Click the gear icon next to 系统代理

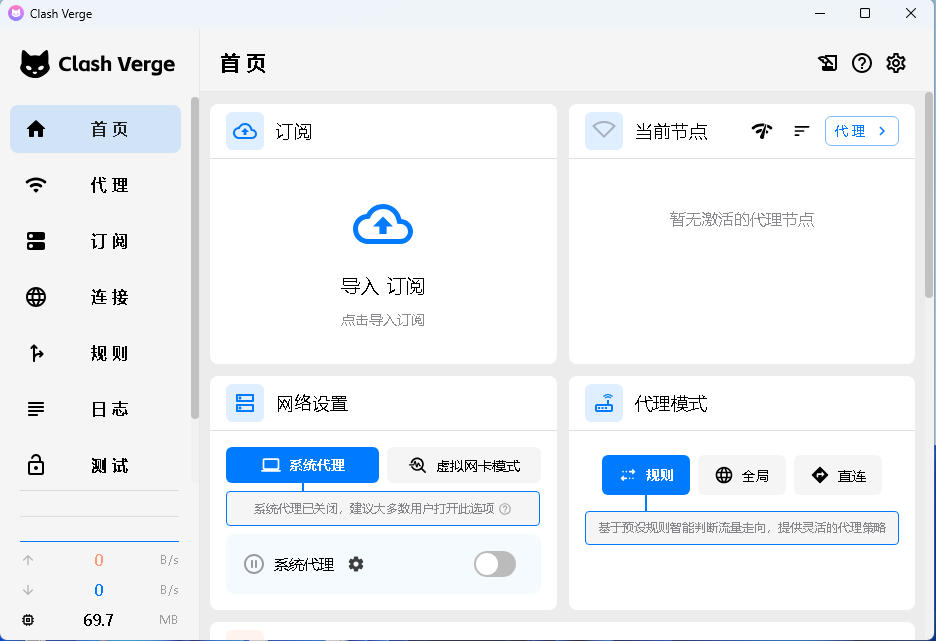tap(356, 564)
